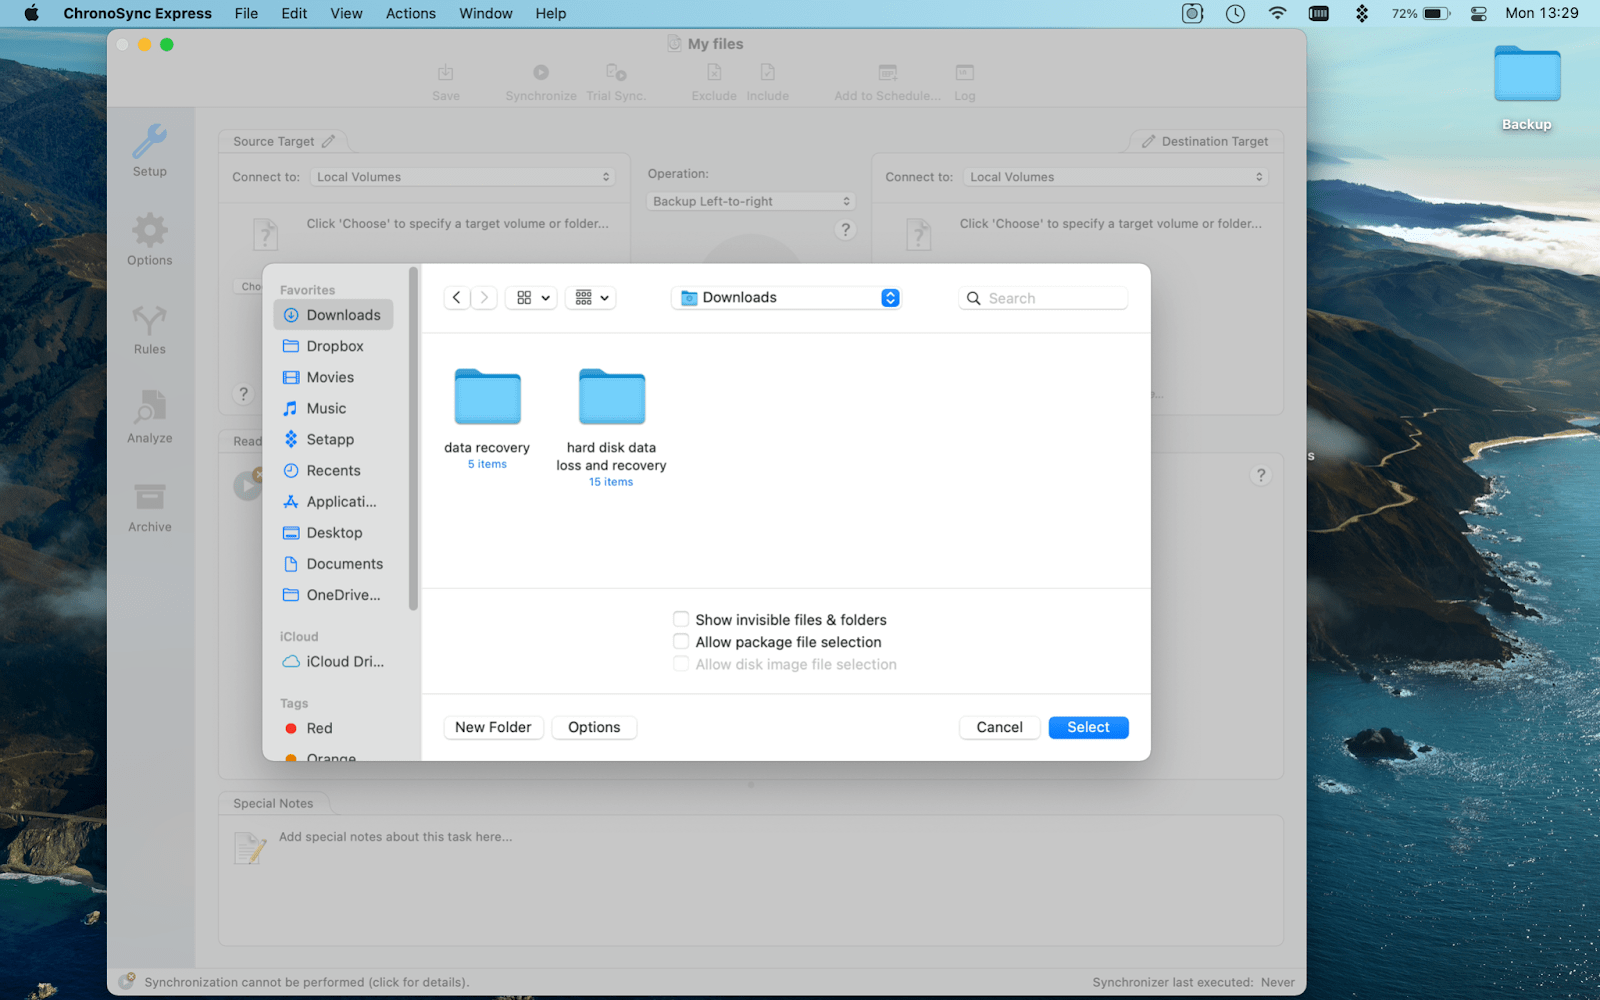Viewport: 1600px width, 1000px height.
Task: Select Downloads in Favorites sidebar
Action: tap(333, 315)
